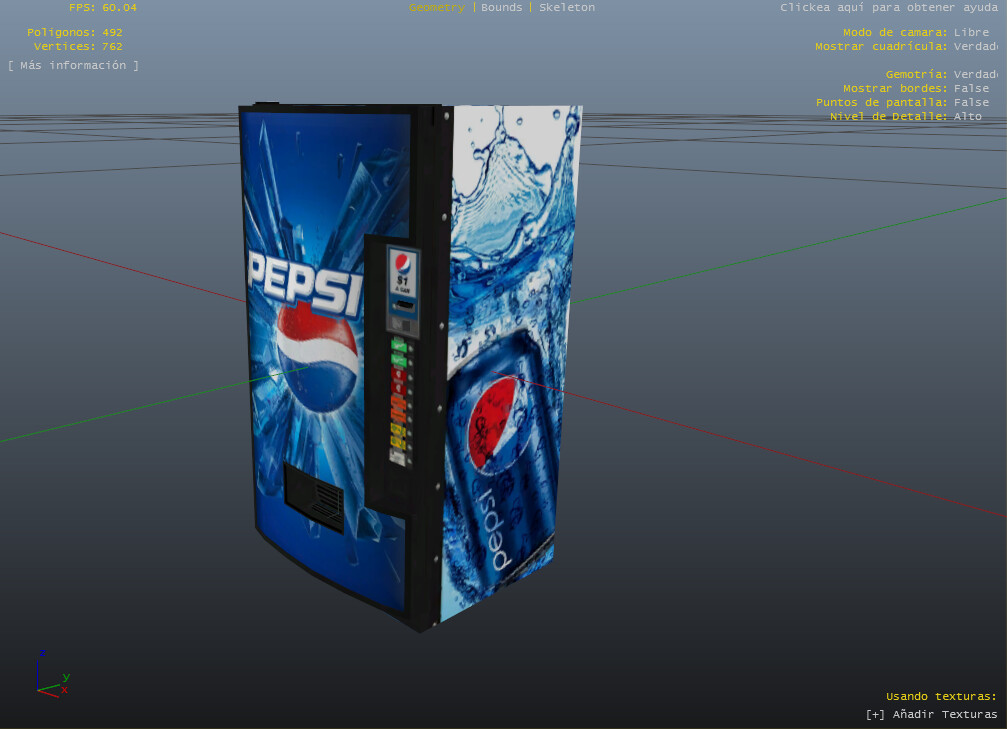The width and height of the screenshot is (1007, 729).
Task: Enable Puntos de pantalla
Action: coord(970,102)
